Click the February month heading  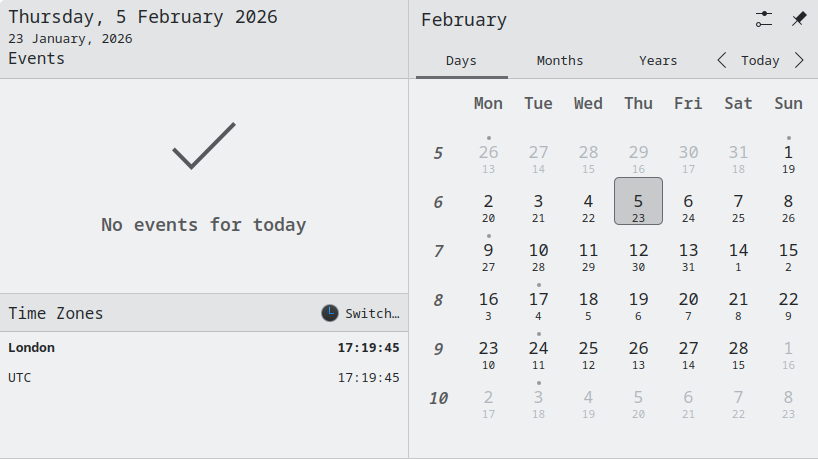(x=463, y=20)
